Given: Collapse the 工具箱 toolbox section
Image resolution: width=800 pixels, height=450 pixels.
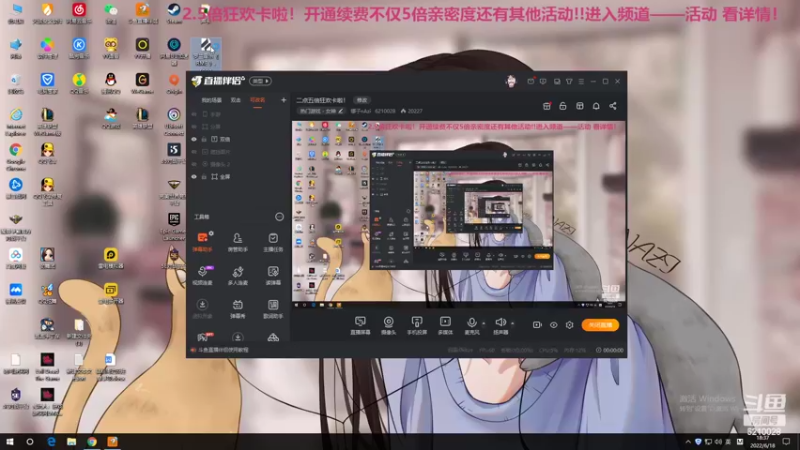Looking at the screenshot, I should coord(279,217).
